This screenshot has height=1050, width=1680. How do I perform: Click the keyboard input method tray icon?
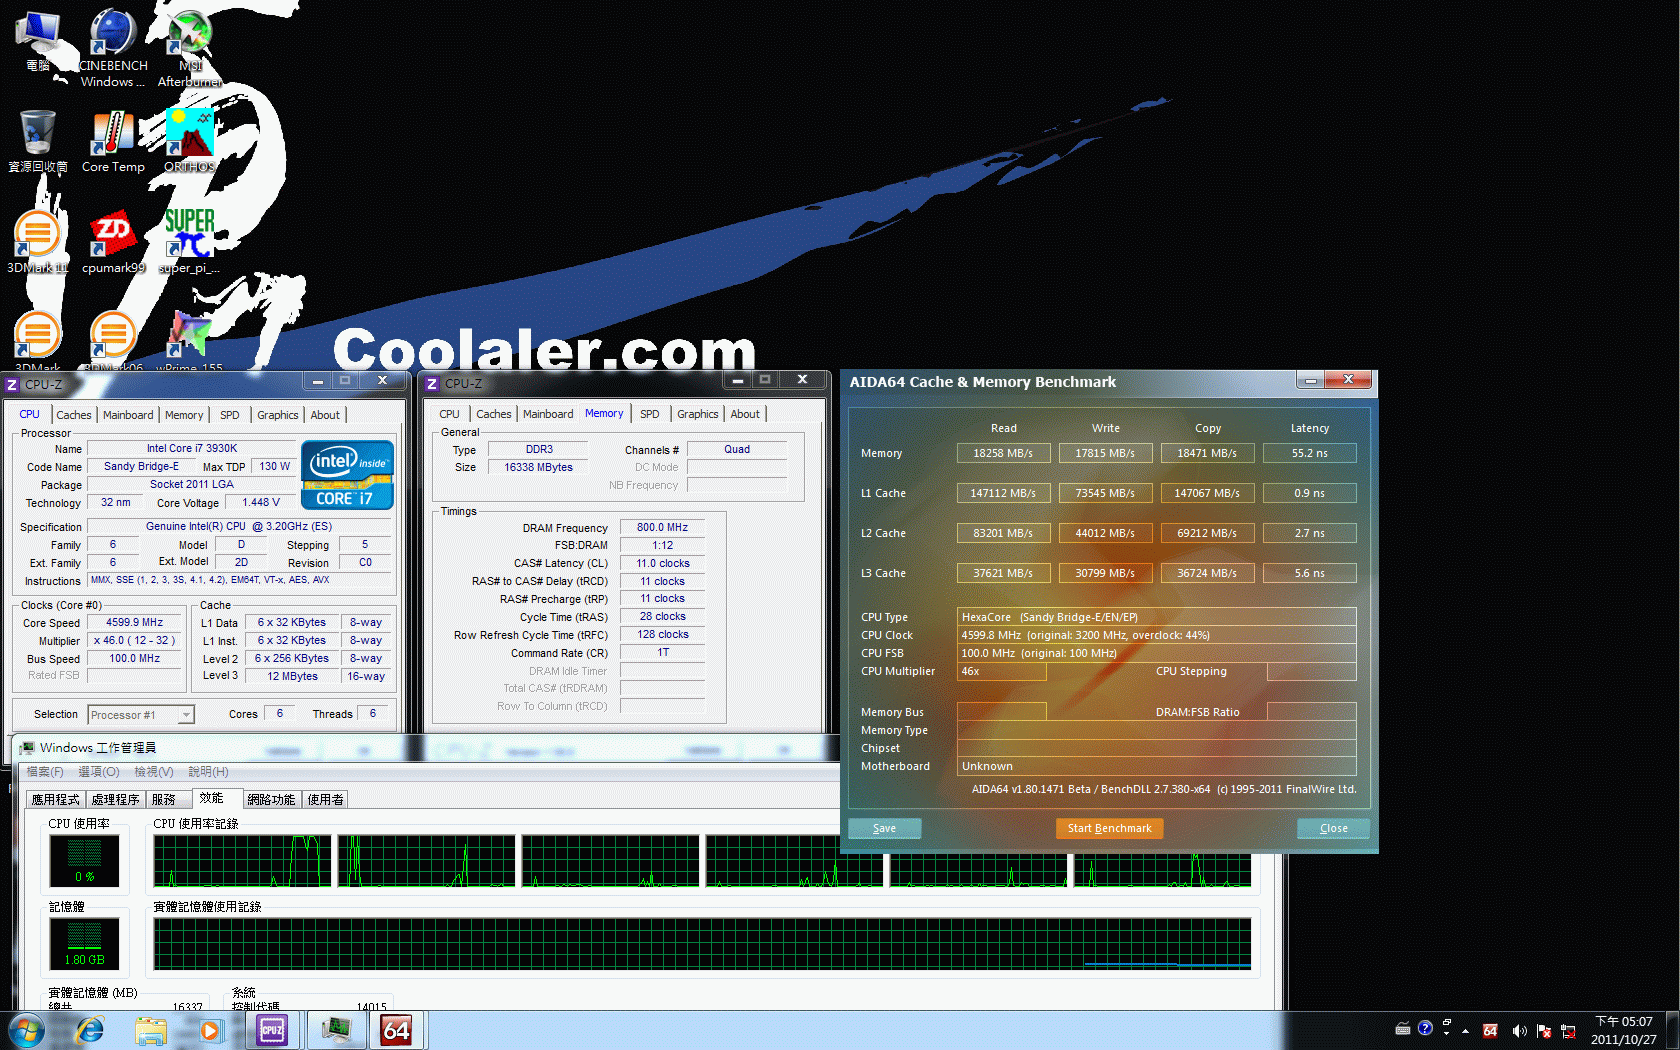[1403, 1028]
